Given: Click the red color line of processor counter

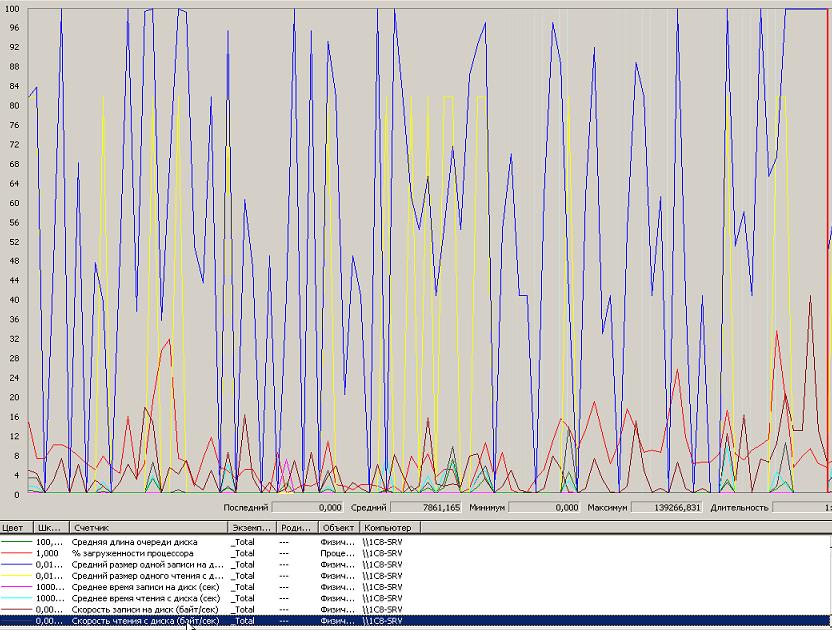Looking at the screenshot, I should click(x=16, y=553).
